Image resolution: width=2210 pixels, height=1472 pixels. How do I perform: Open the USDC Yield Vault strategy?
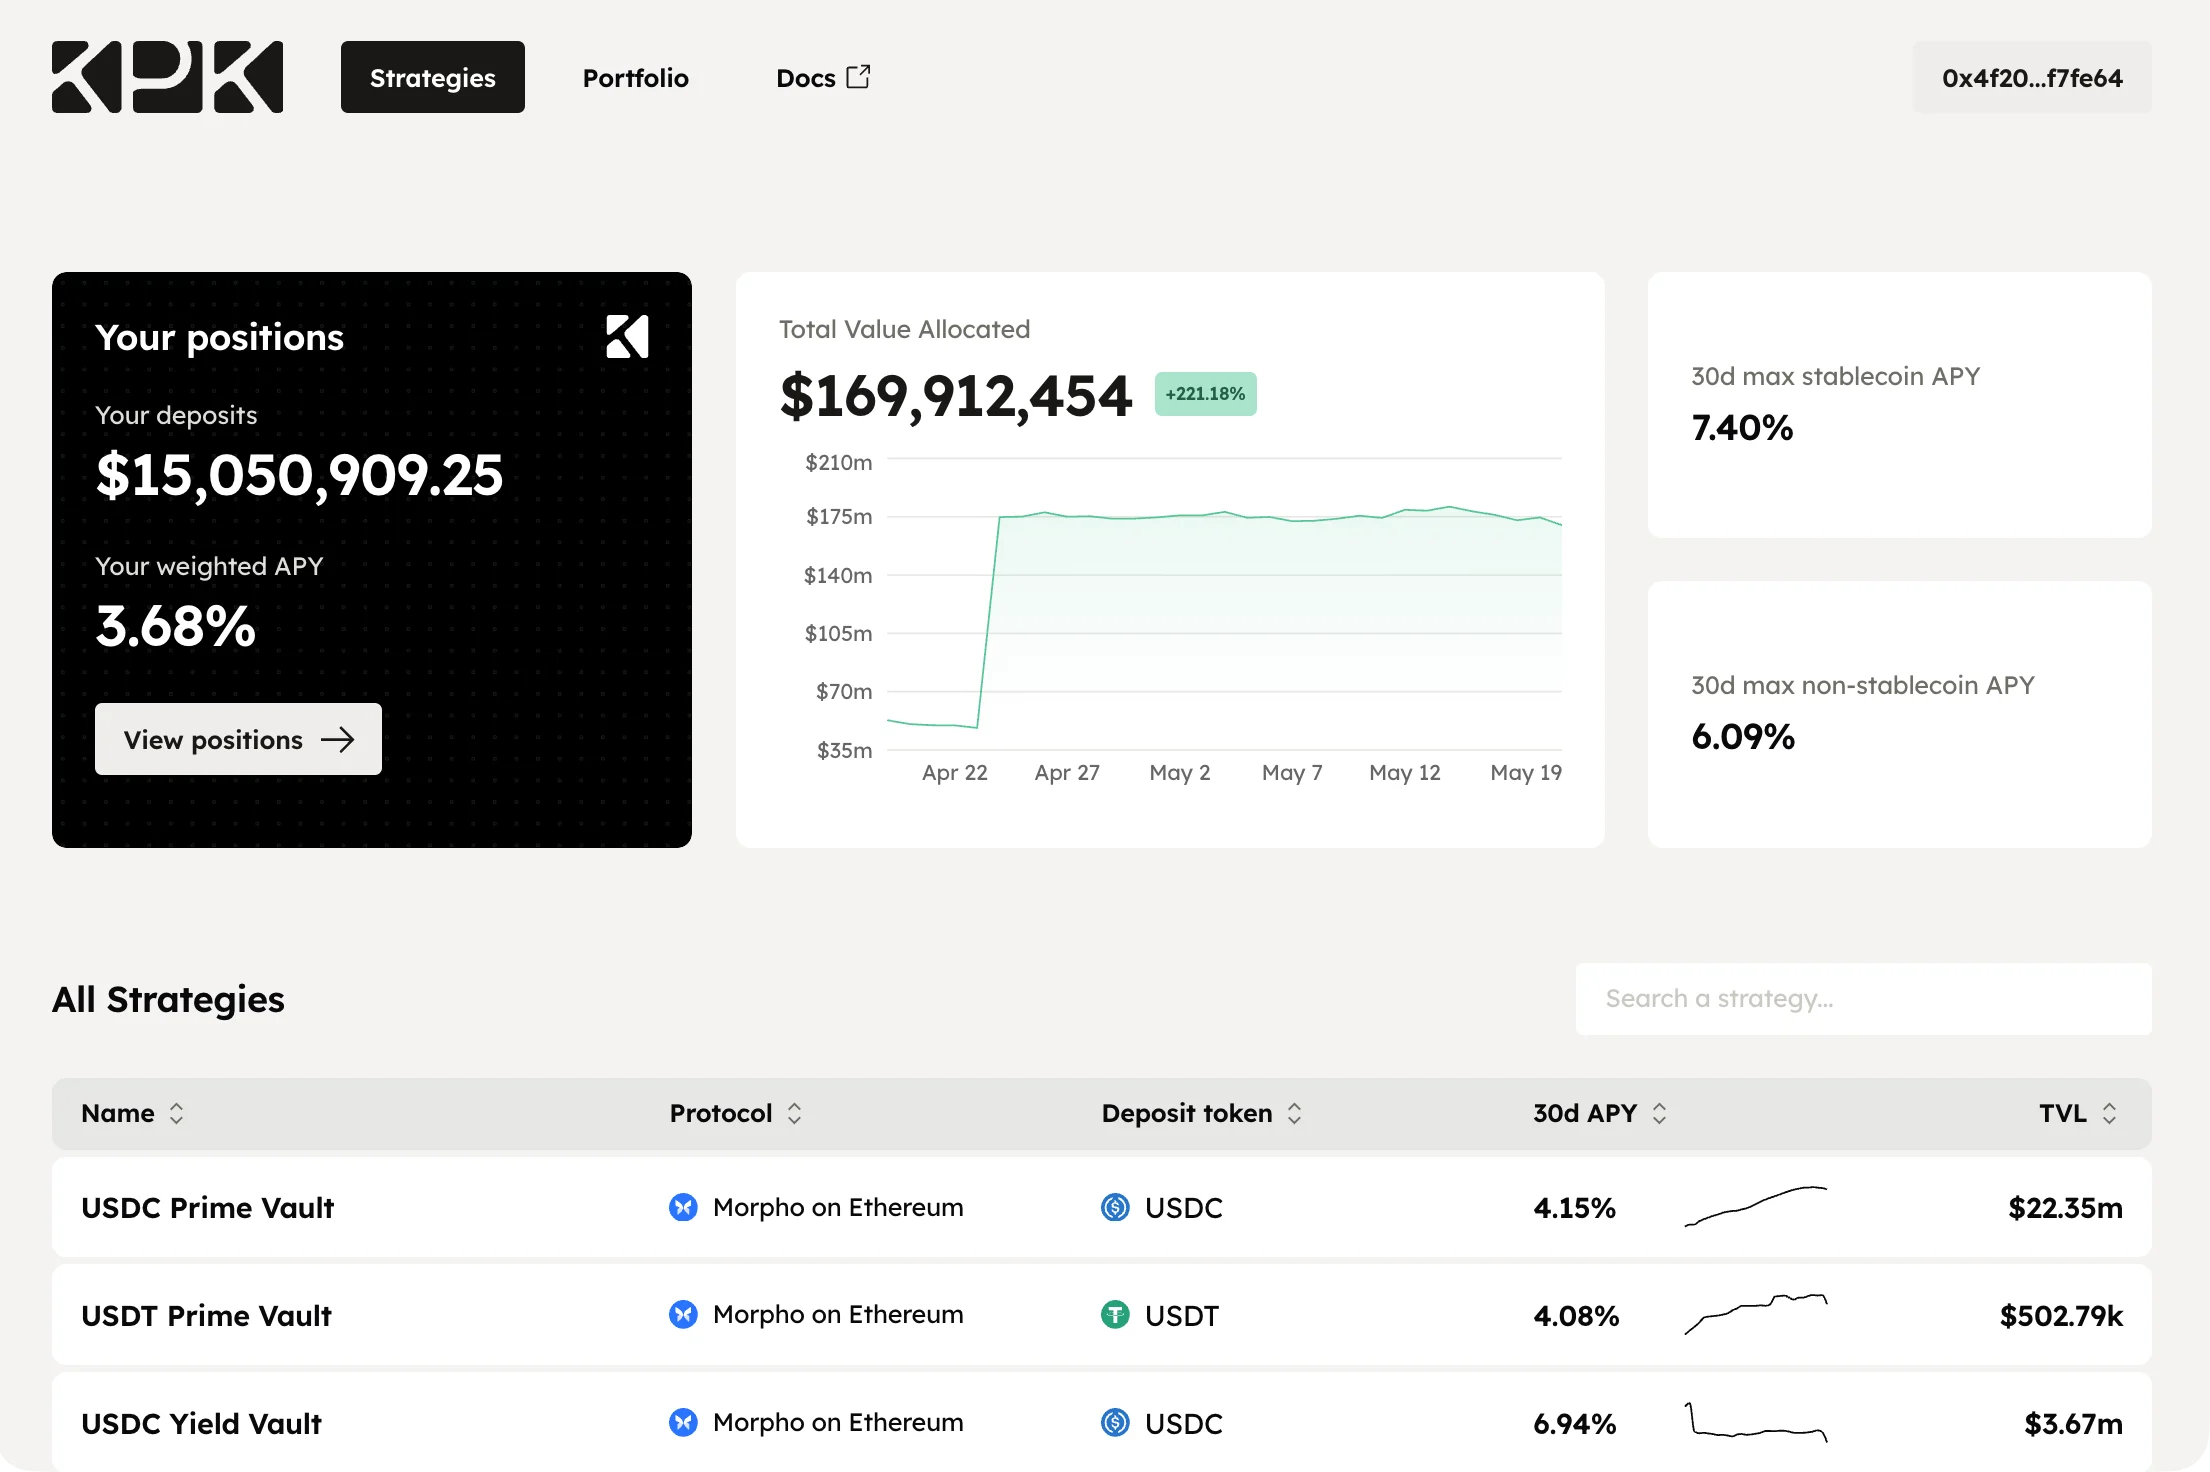coord(1101,1422)
